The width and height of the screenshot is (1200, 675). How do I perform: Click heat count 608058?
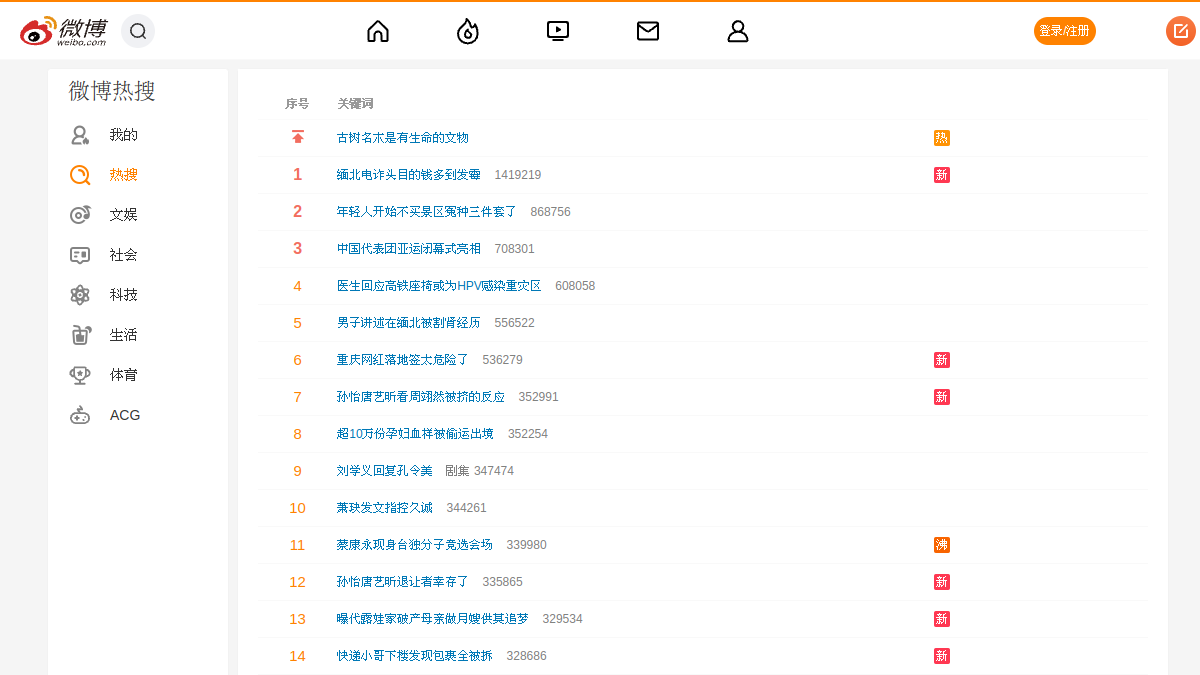(x=575, y=286)
